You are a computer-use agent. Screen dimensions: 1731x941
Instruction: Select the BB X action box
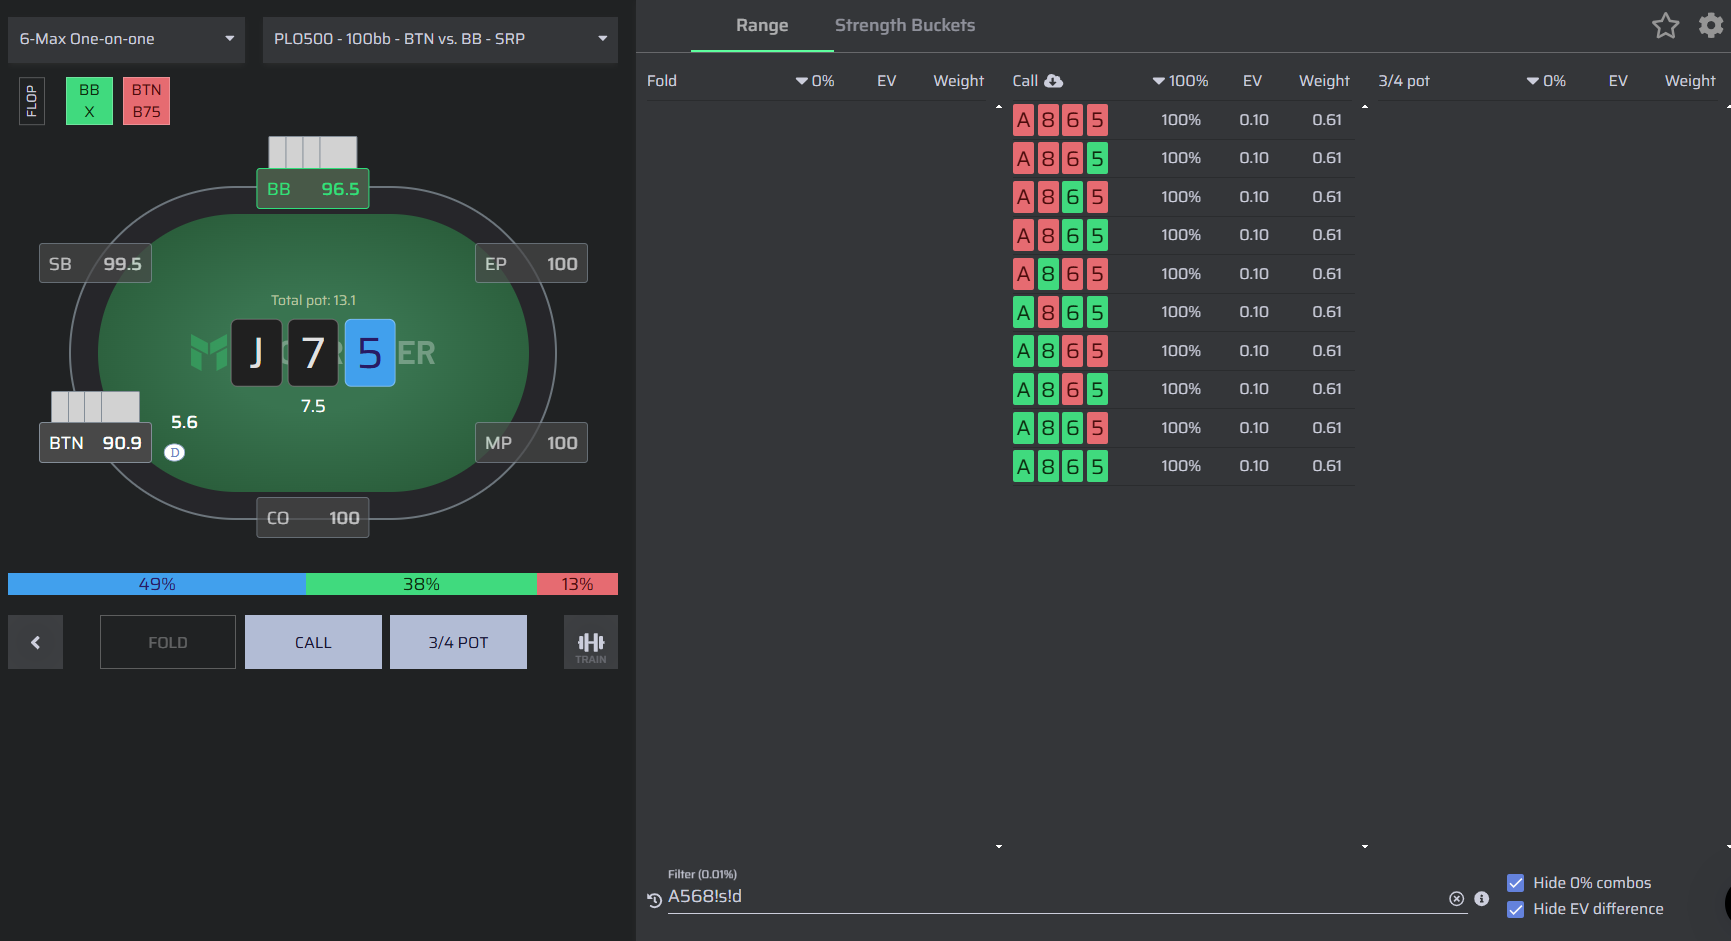pyautogui.click(x=89, y=101)
